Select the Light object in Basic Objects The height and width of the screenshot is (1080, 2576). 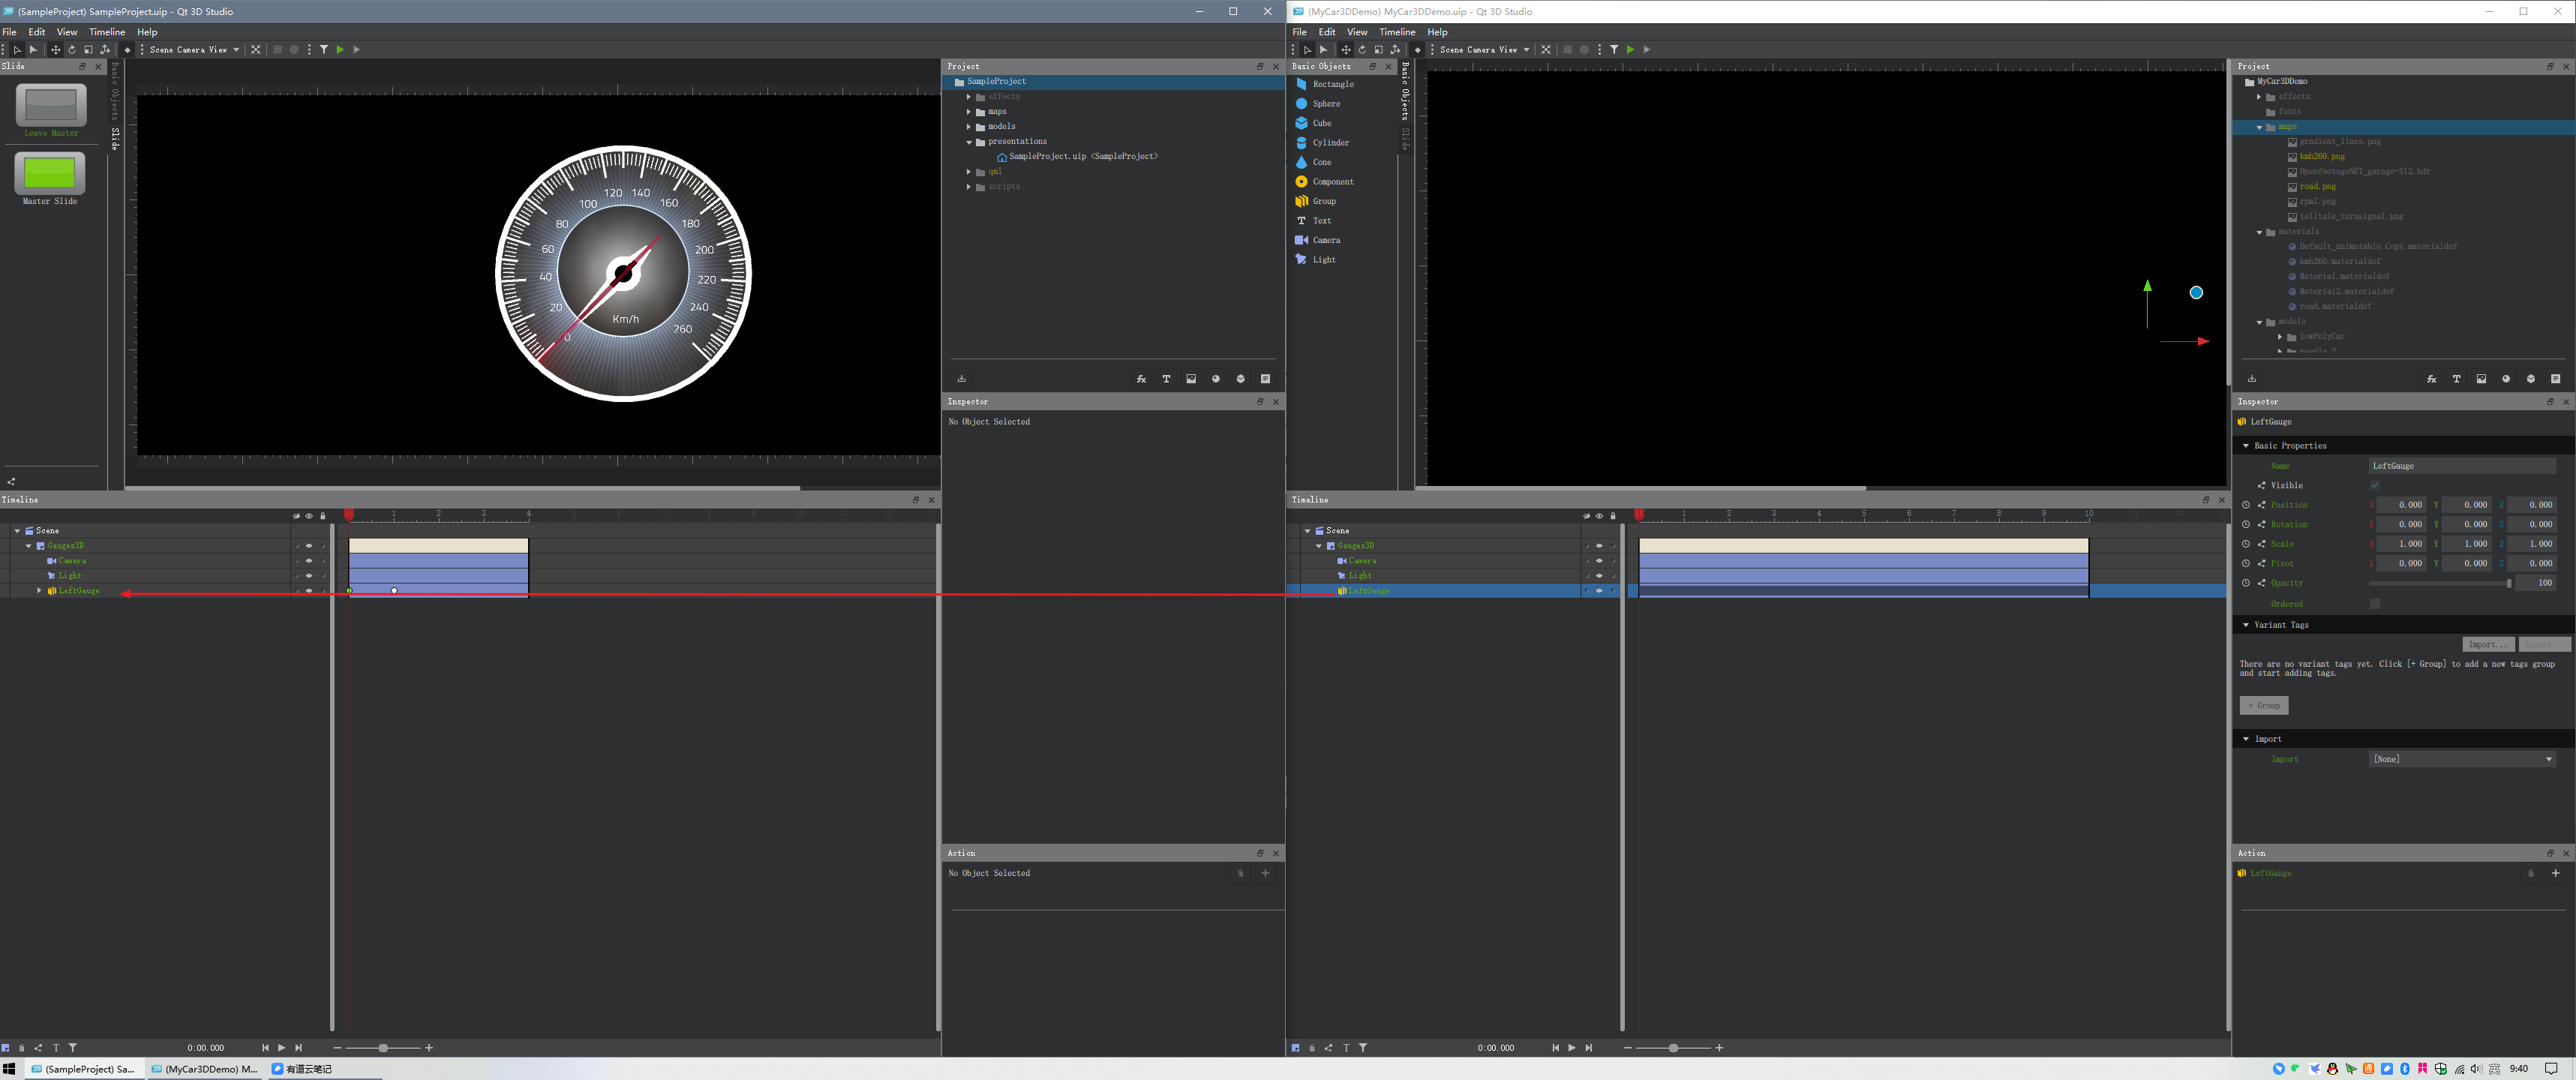click(1323, 260)
